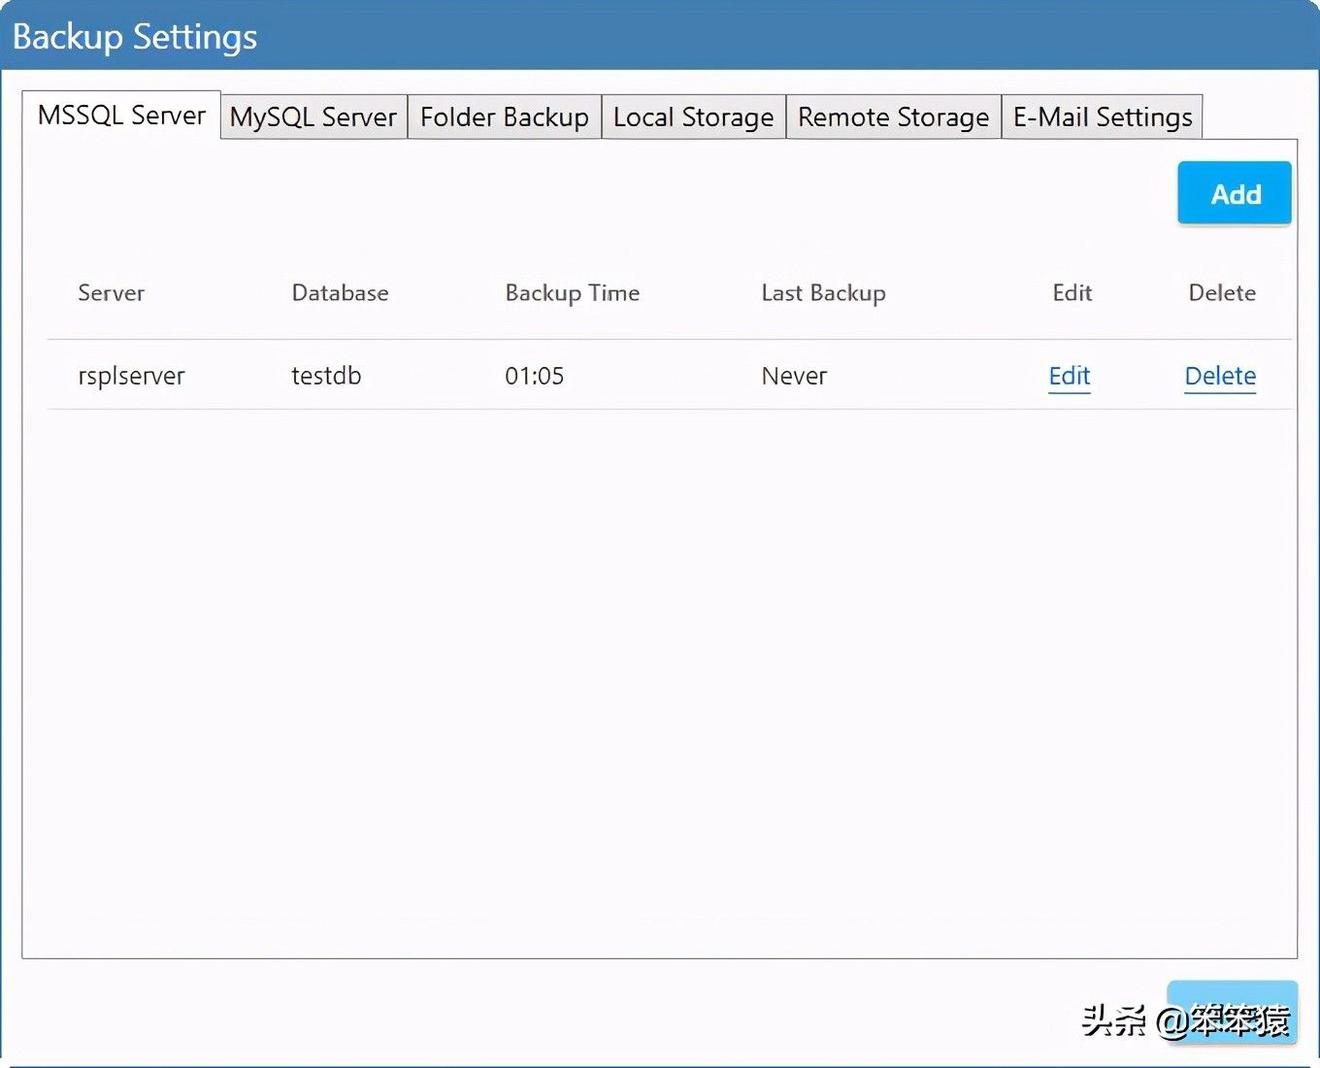The width and height of the screenshot is (1320, 1068).
Task: Click the Backup Time column header
Action: [x=572, y=293]
